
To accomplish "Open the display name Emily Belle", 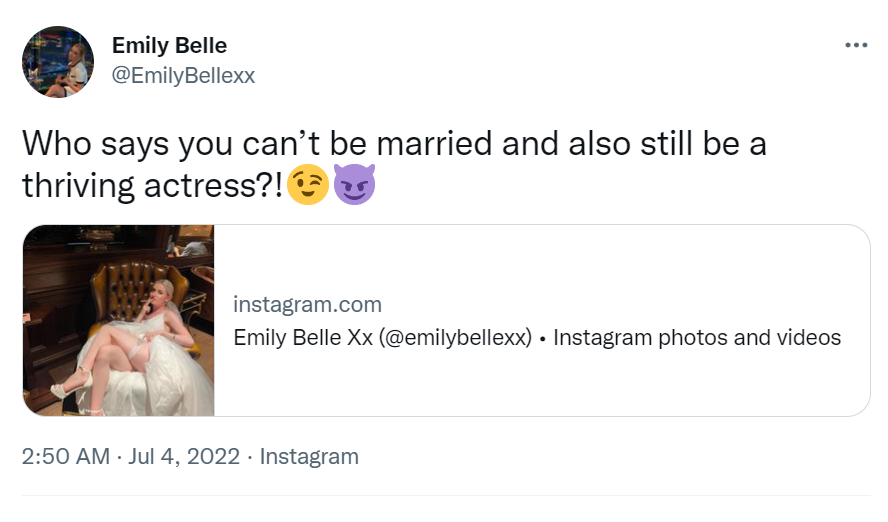I will point(169,46).
